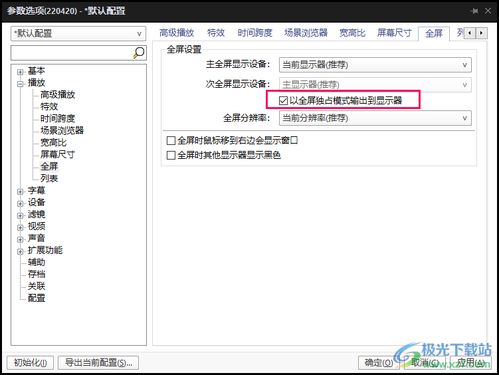This screenshot has width=499, height=375.
Task: Expand the 扩展功能 tree node
Action: click(x=20, y=251)
